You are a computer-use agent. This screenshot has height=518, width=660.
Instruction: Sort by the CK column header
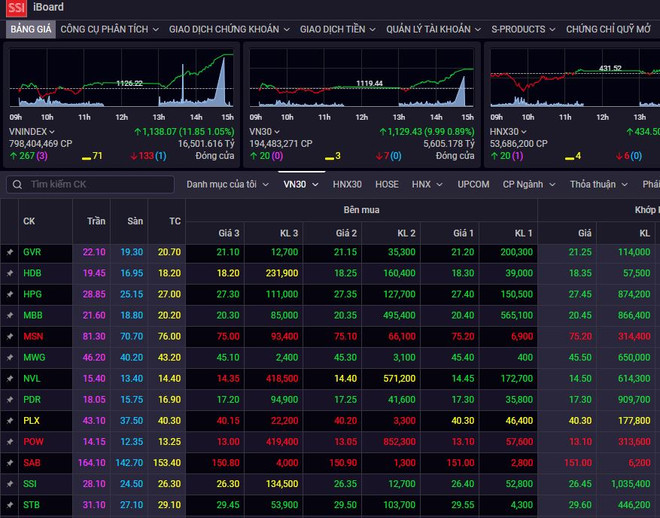tap(29, 220)
